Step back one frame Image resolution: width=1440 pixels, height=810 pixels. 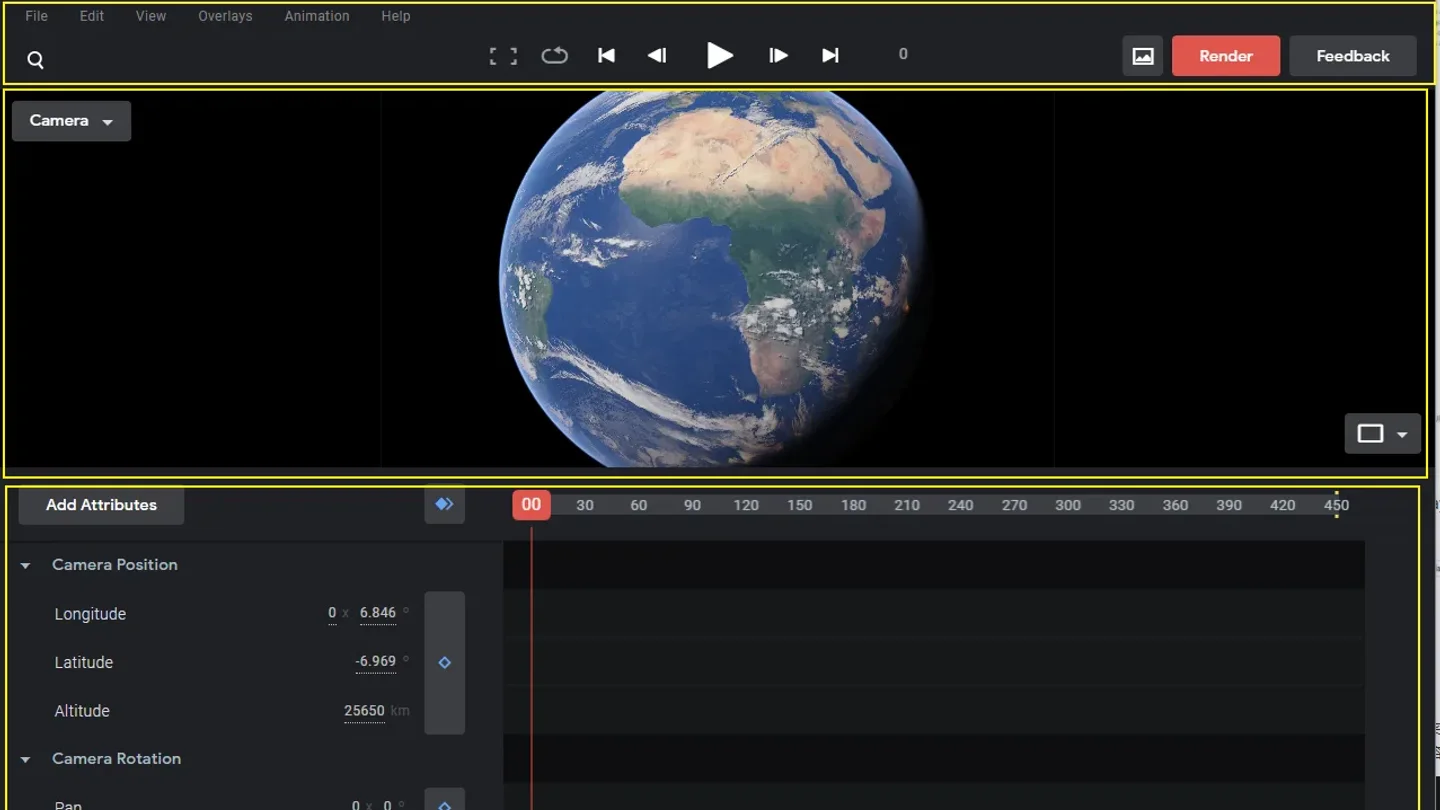click(657, 56)
